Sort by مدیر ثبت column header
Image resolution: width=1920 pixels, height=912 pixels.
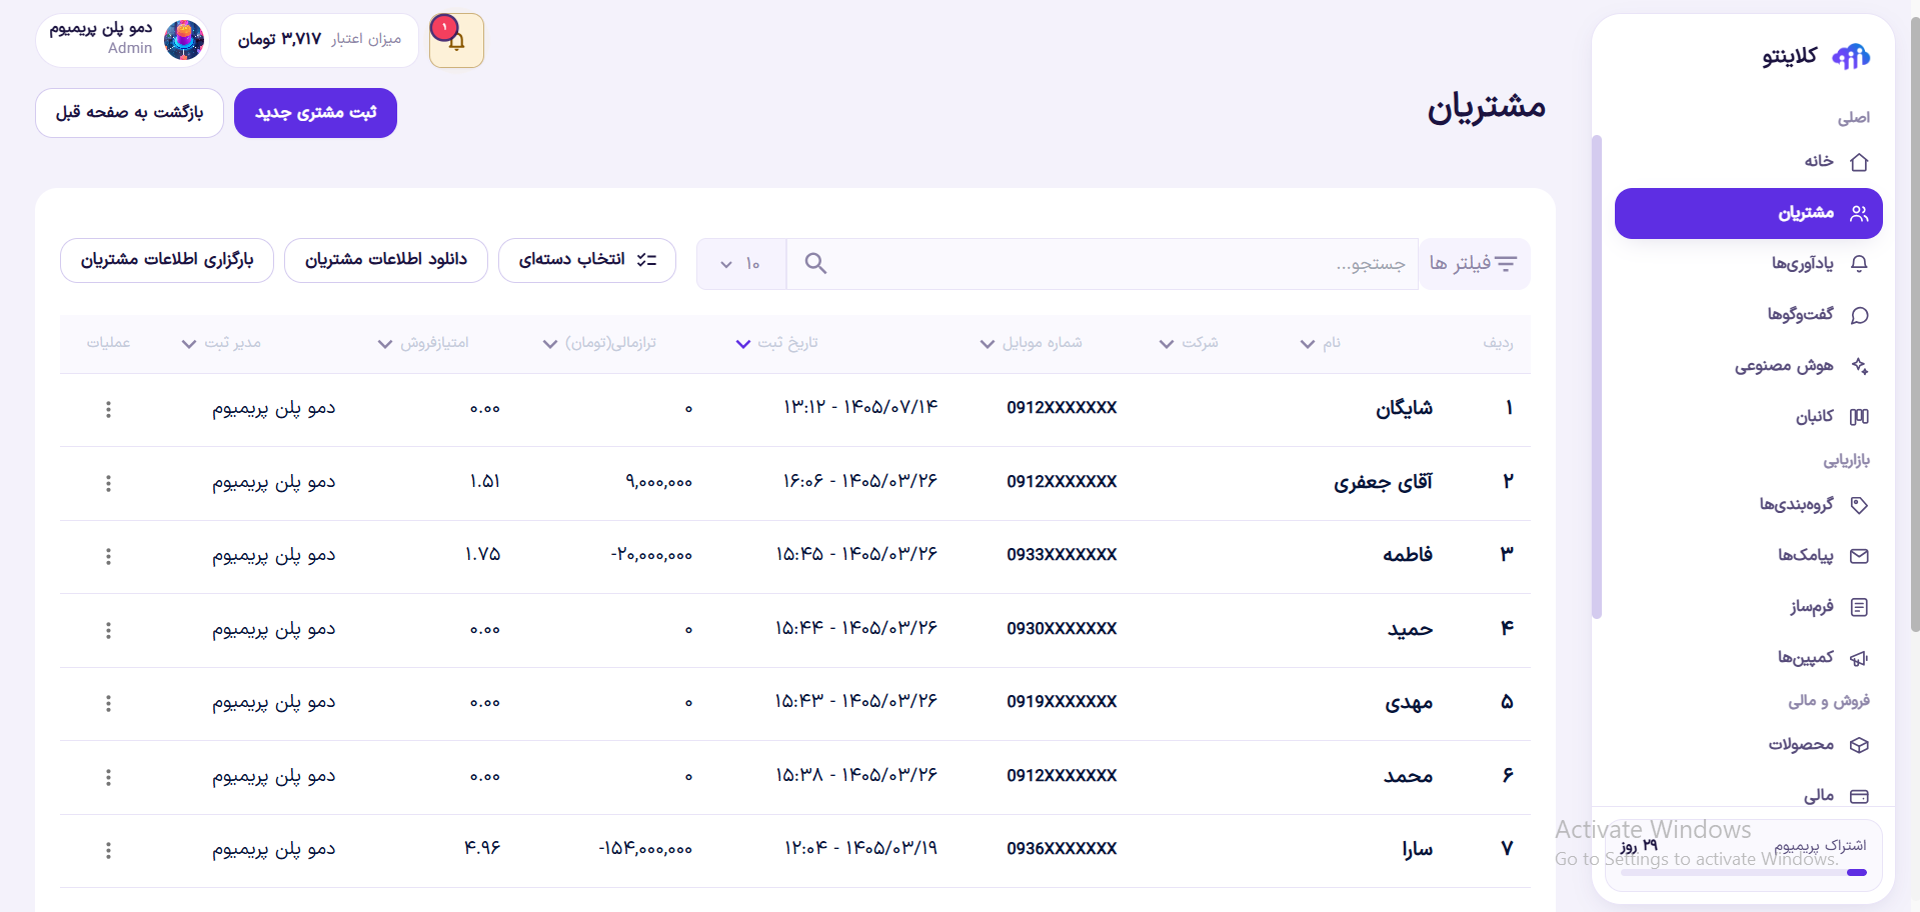tap(220, 343)
